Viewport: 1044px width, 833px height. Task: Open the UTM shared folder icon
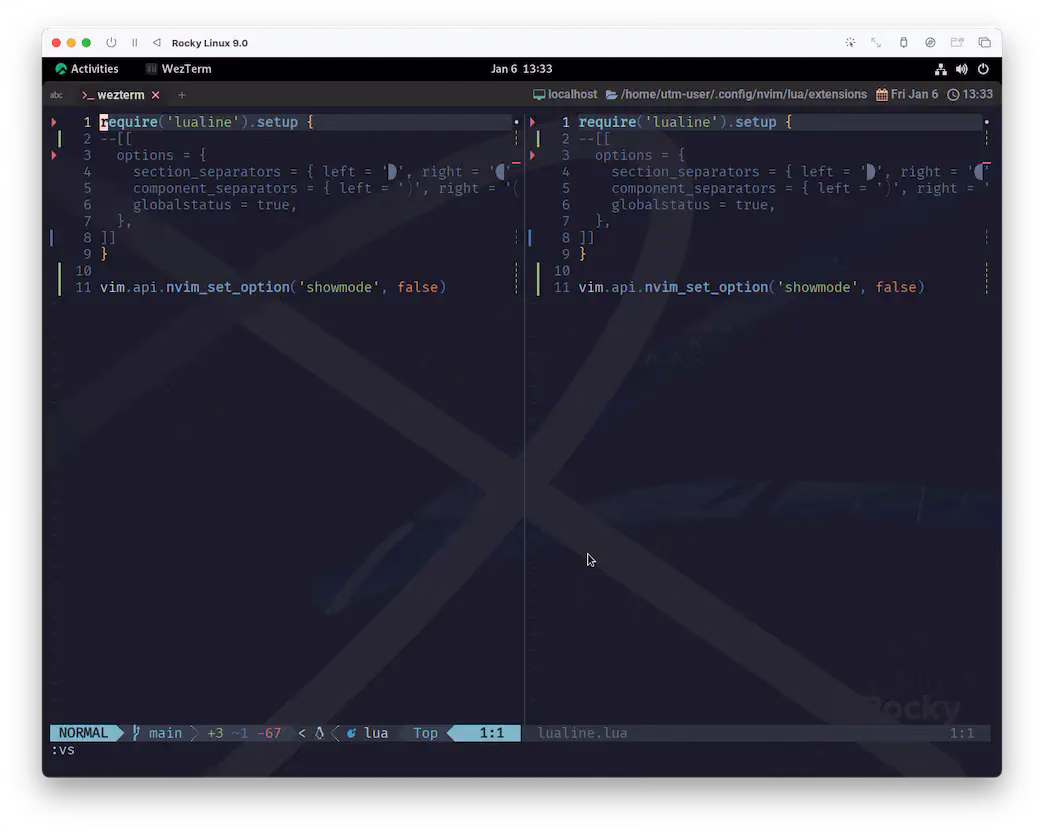tap(957, 43)
